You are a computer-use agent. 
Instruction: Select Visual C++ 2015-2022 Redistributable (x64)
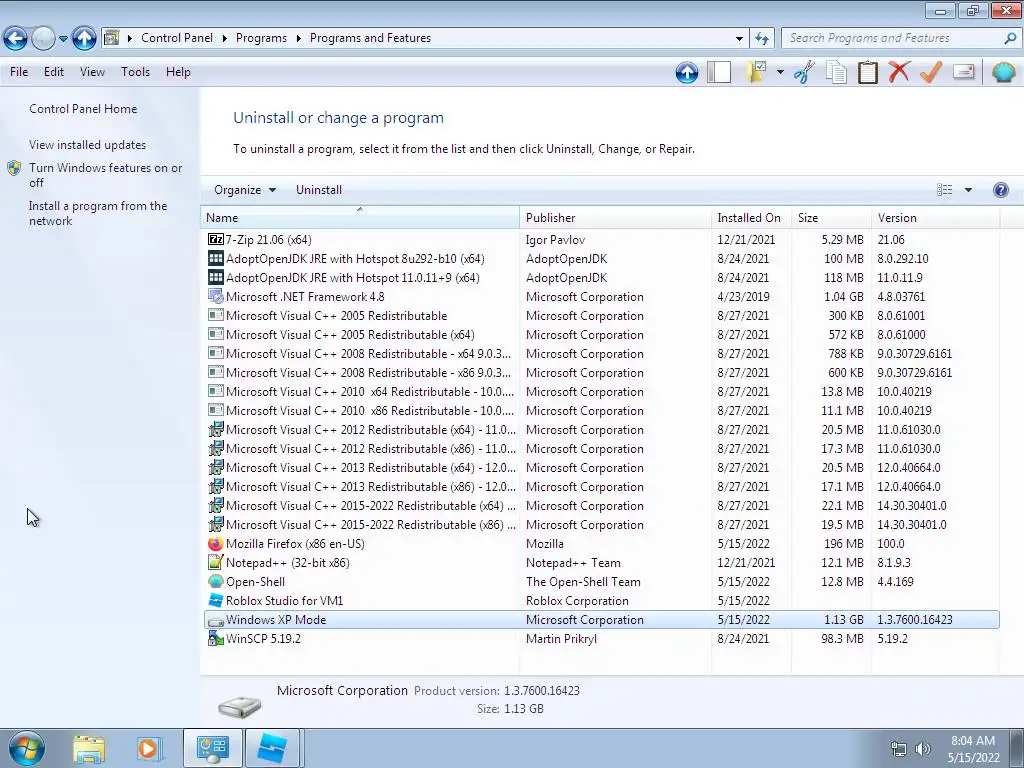601,505
